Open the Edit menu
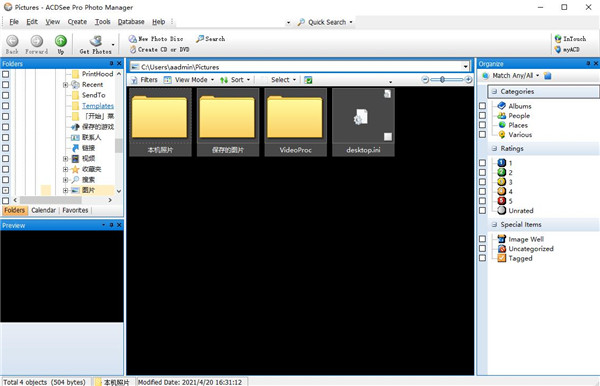 point(32,22)
